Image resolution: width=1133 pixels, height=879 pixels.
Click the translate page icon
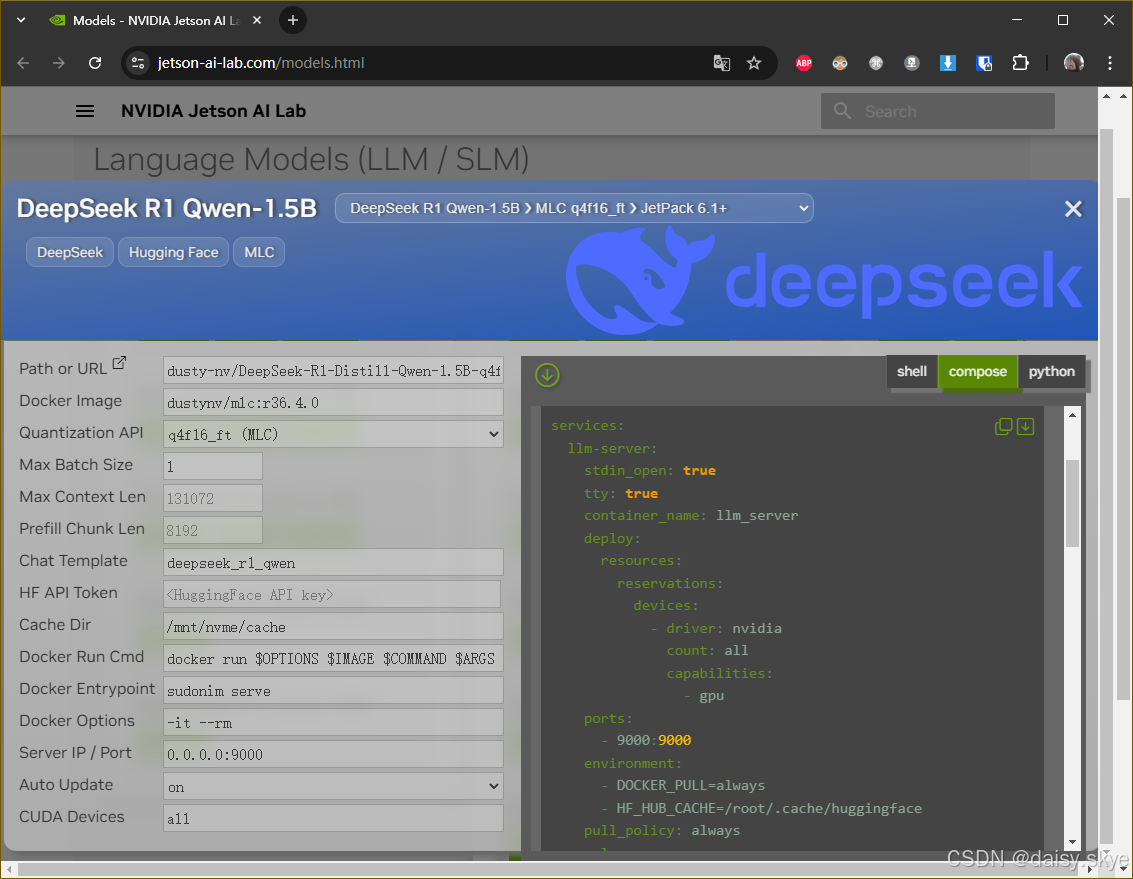click(x=721, y=63)
